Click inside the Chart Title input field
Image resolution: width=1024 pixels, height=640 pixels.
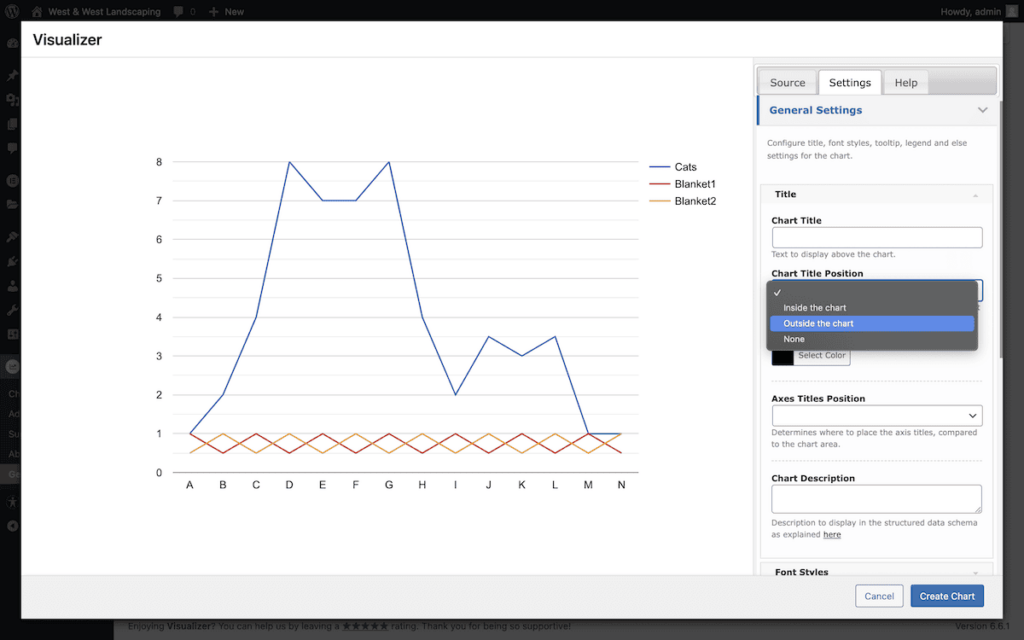(876, 237)
